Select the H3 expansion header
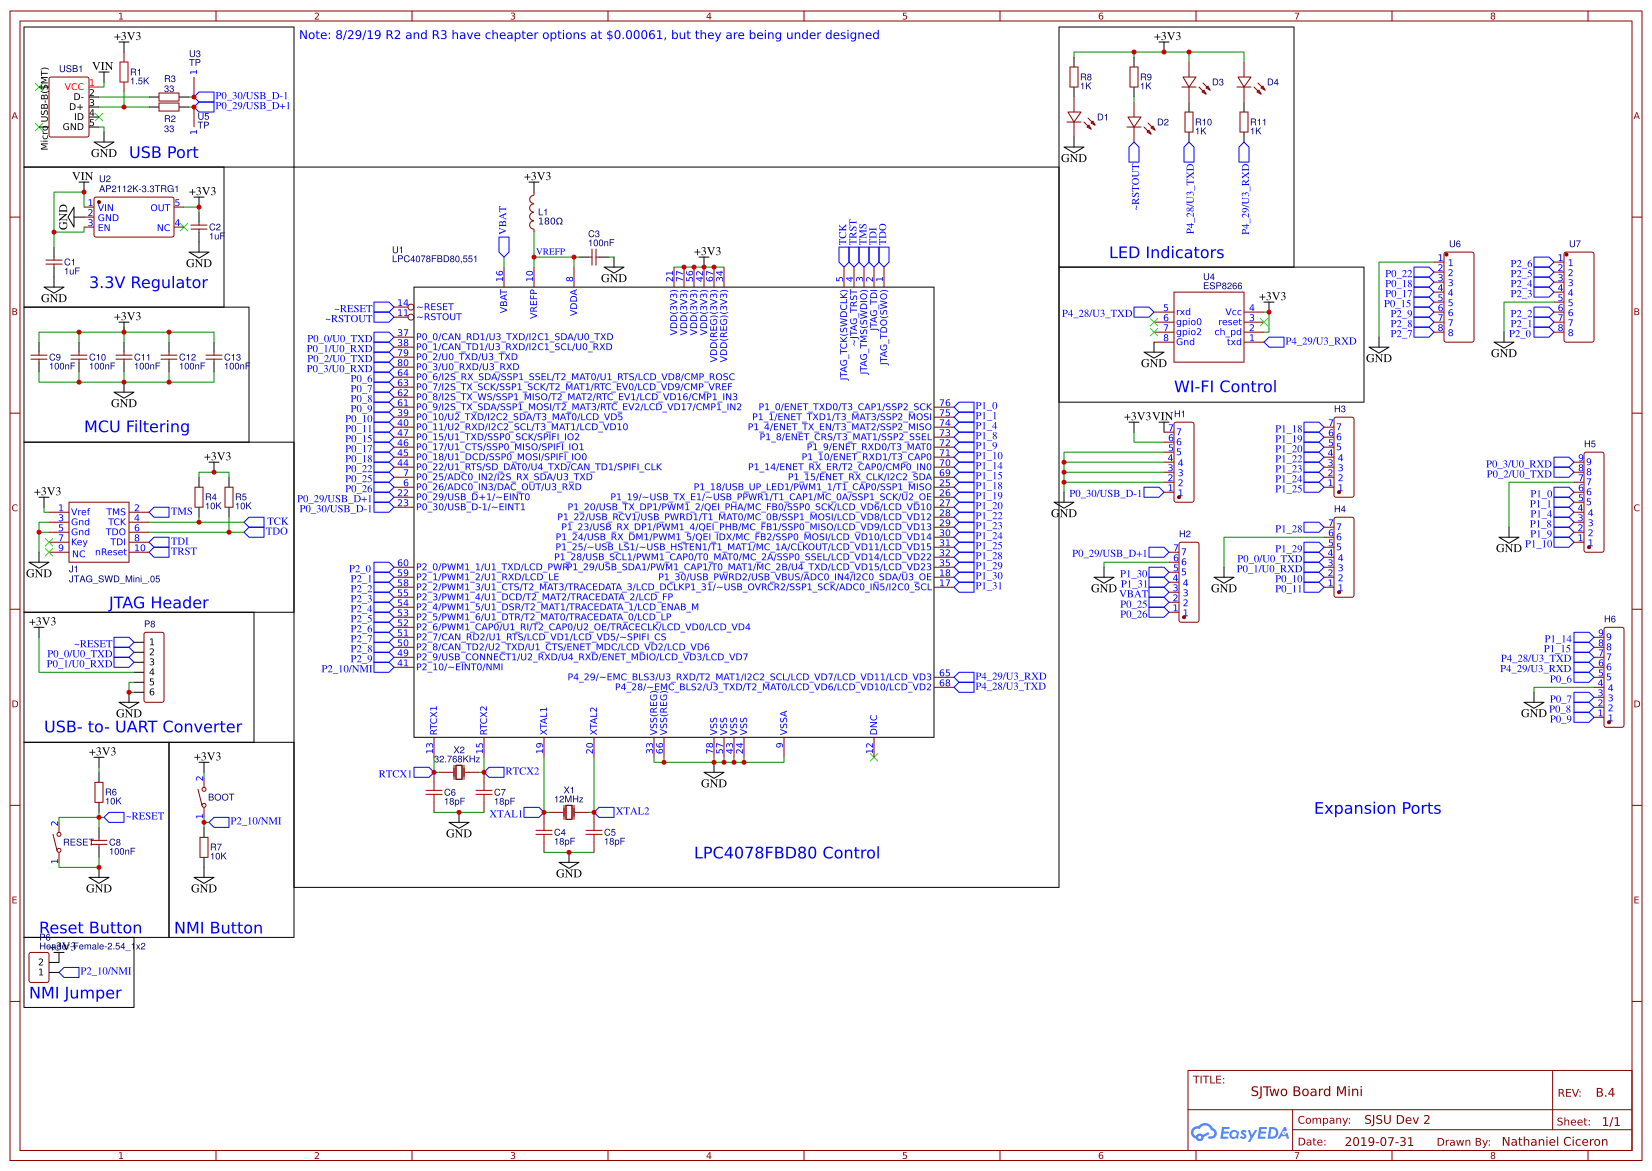This screenshot has height=1171, width=1652. [x=1345, y=457]
